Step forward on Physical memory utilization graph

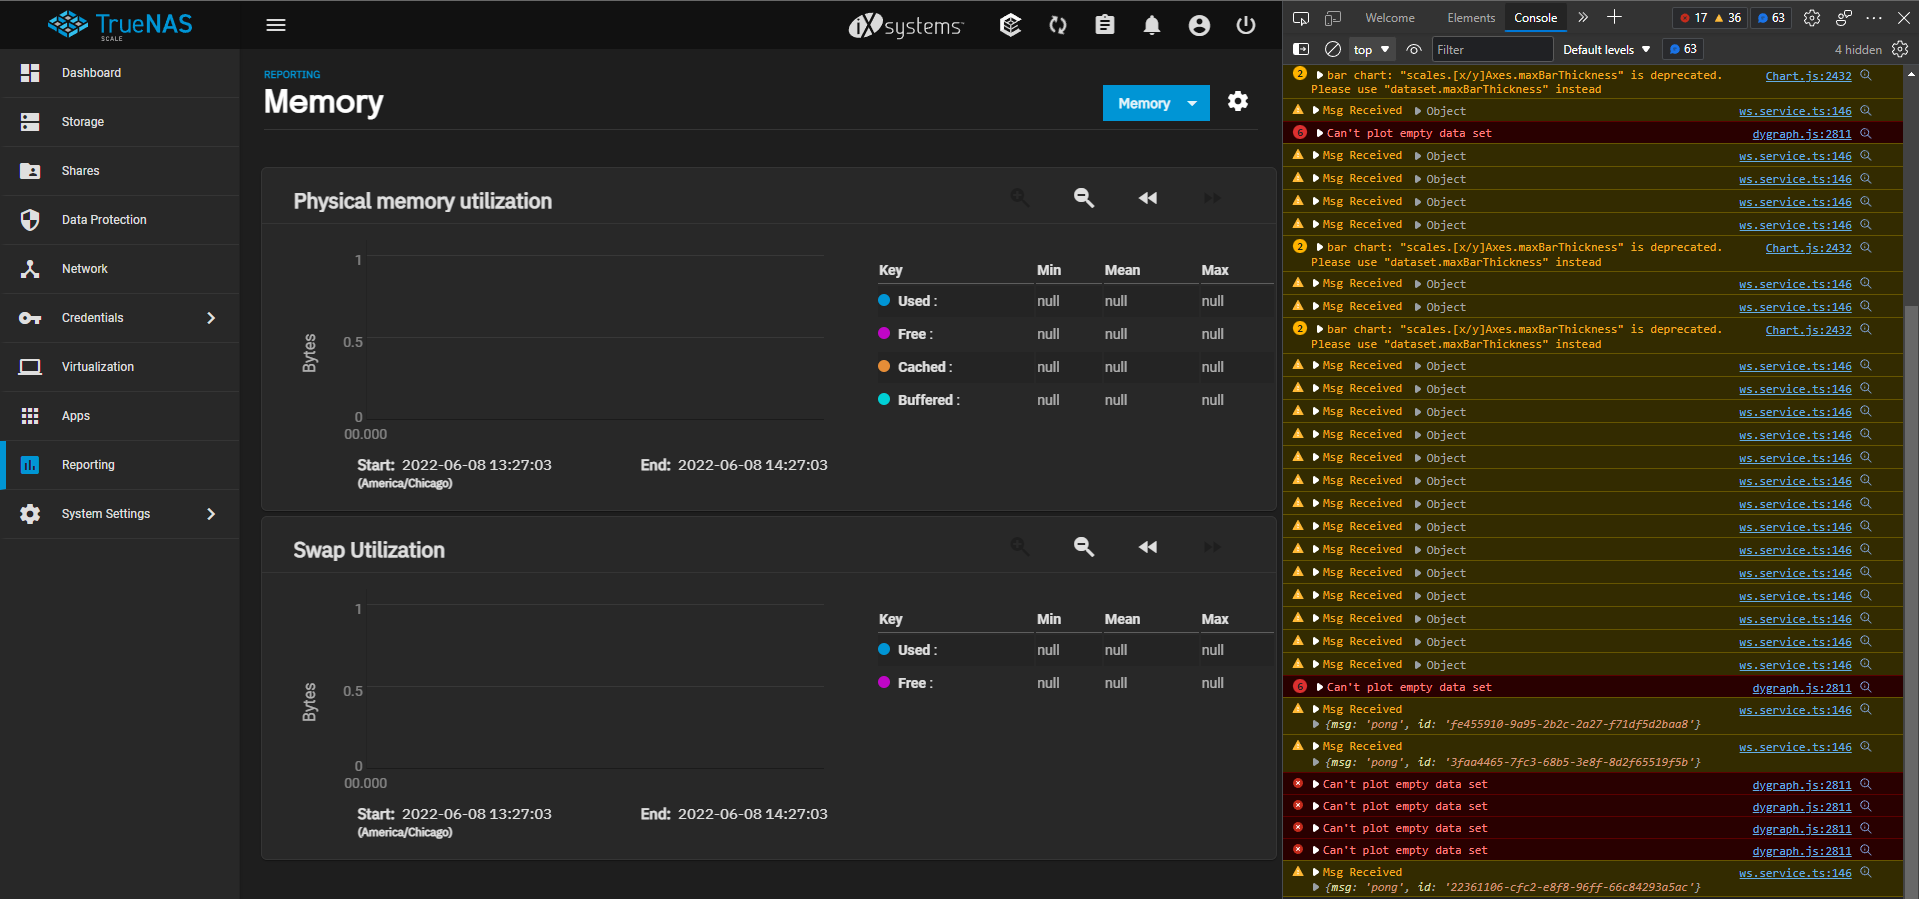click(1212, 198)
